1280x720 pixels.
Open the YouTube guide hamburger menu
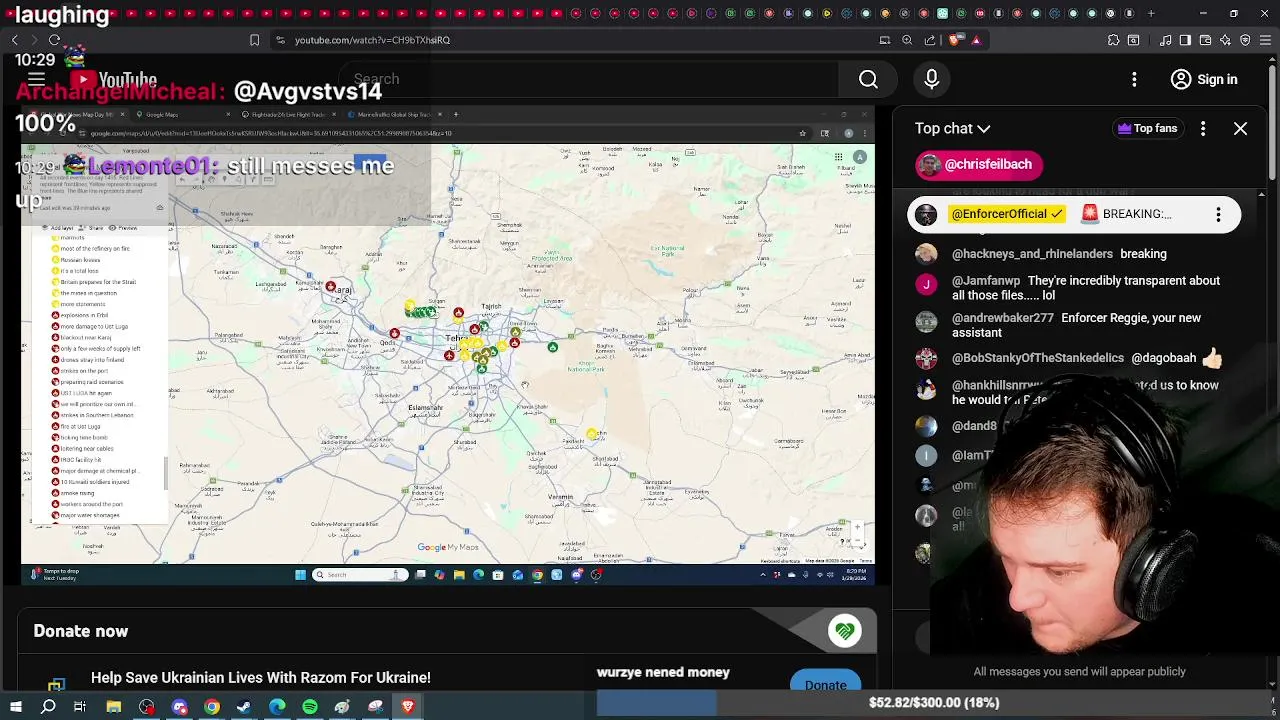click(x=37, y=79)
